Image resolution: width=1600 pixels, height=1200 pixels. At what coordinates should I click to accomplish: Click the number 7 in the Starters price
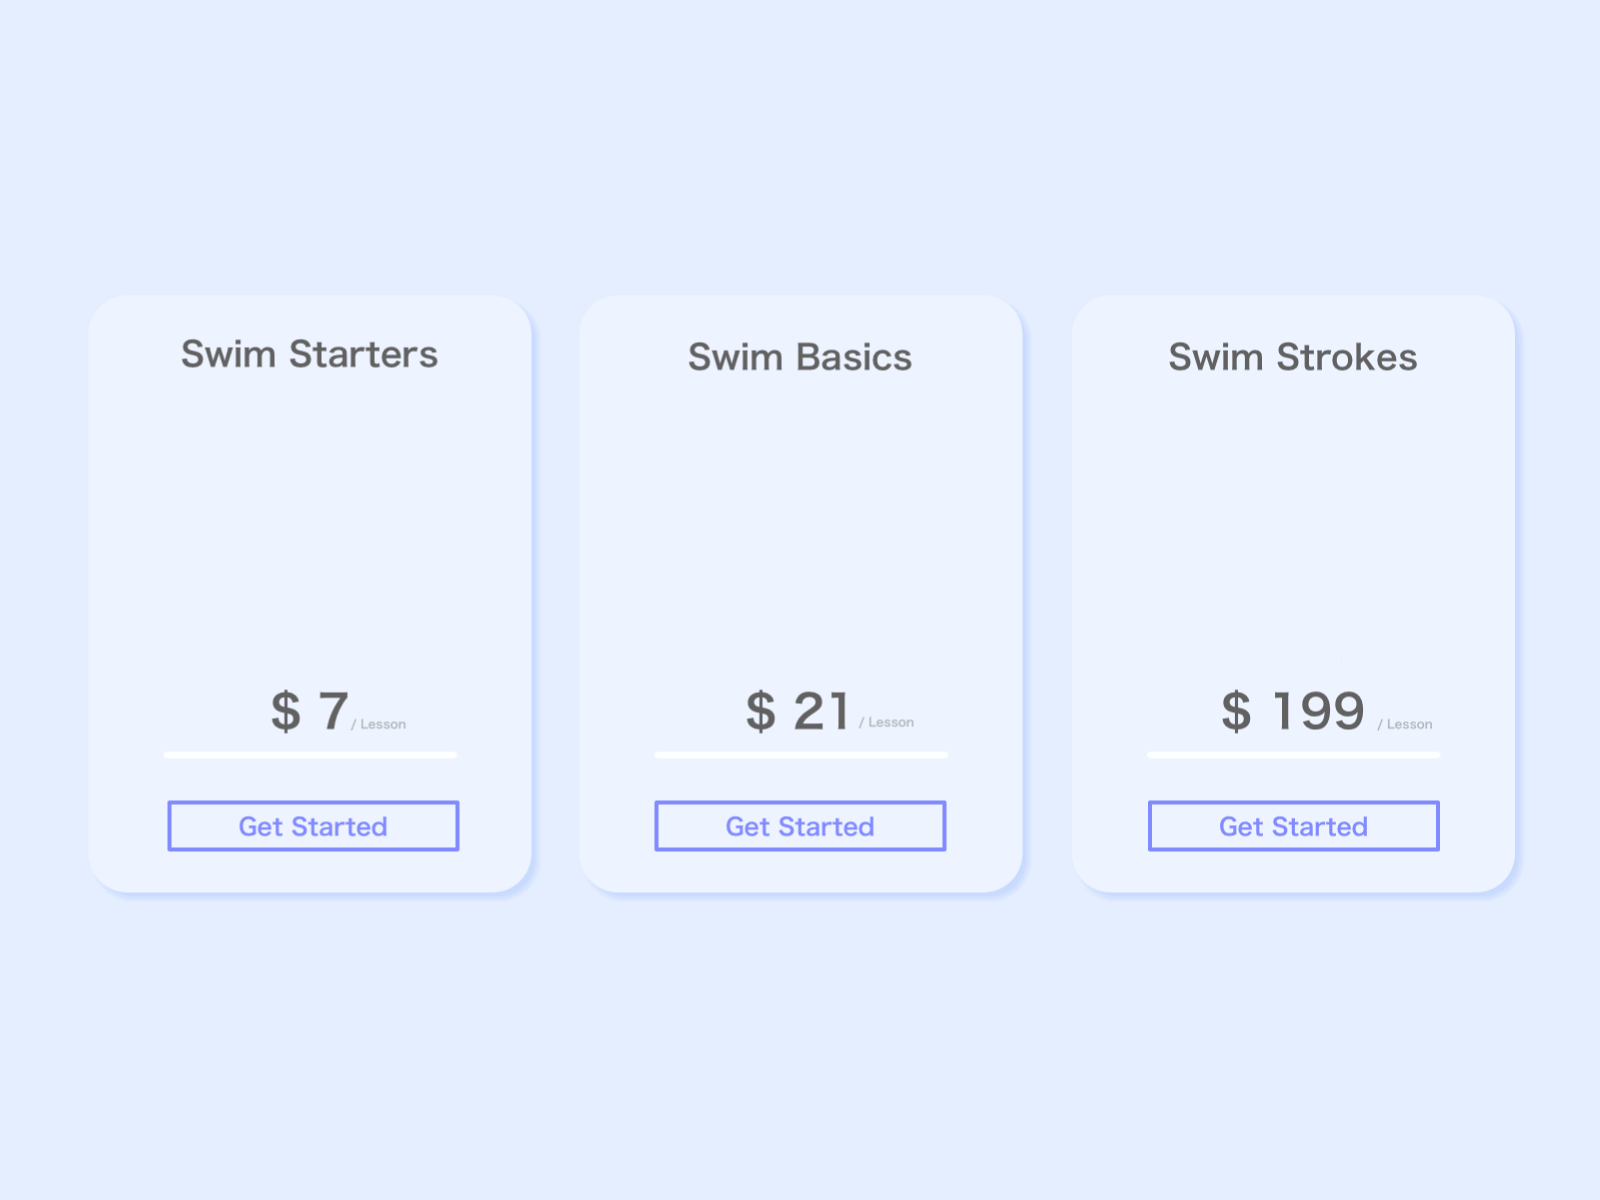[x=333, y=711]
